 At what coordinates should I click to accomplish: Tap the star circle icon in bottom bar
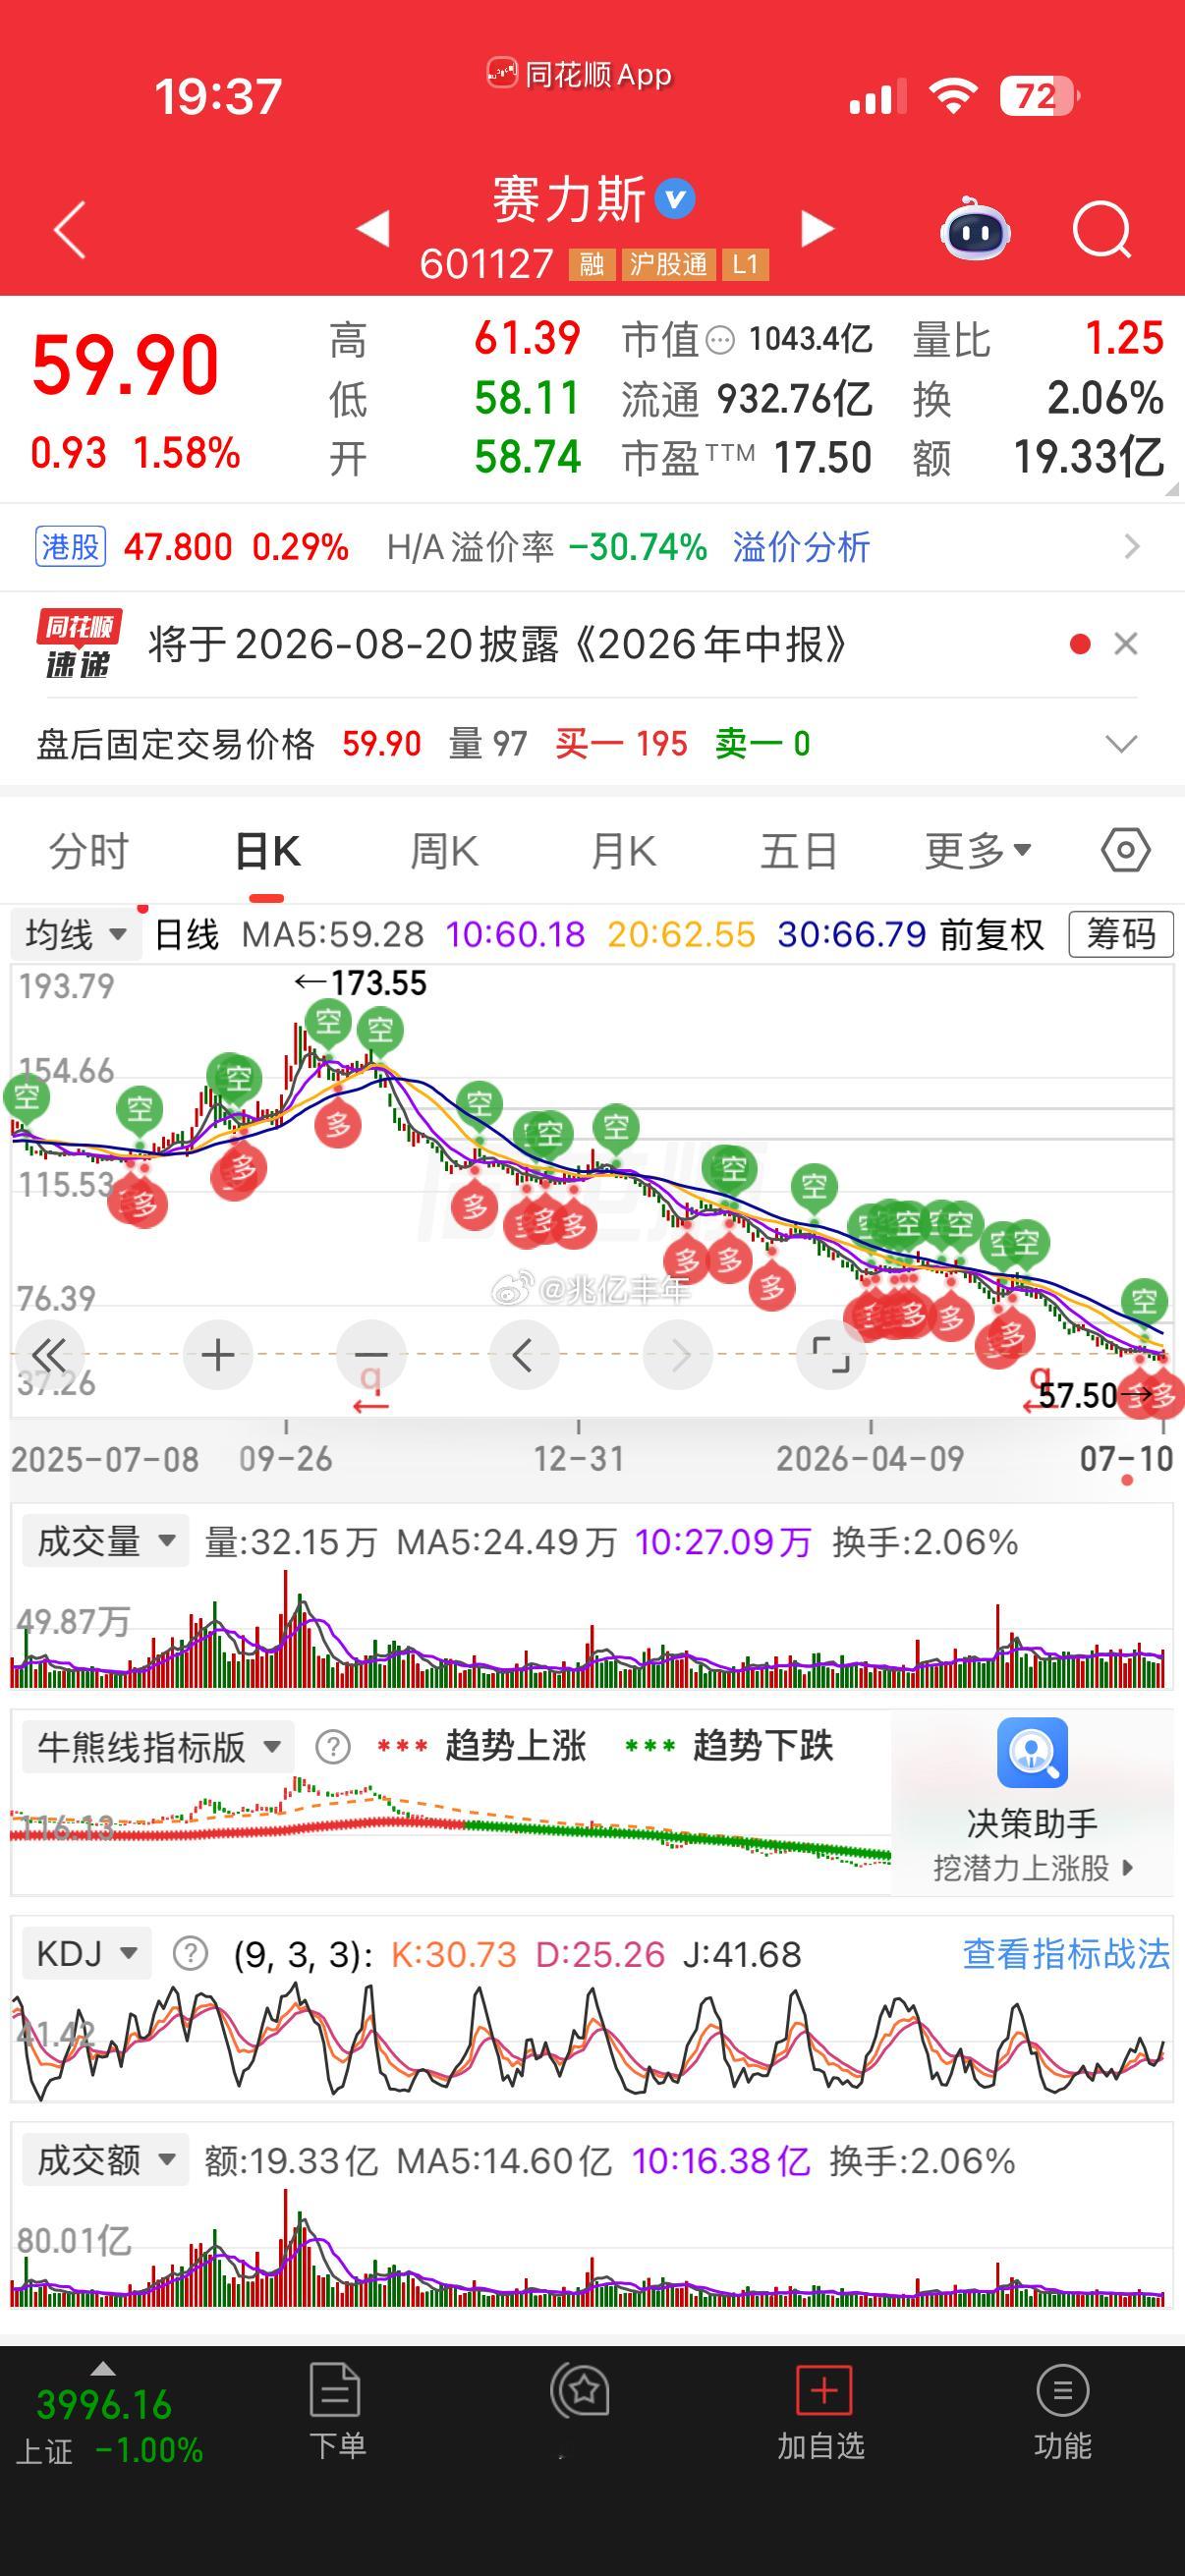[x=580, y=2391]
